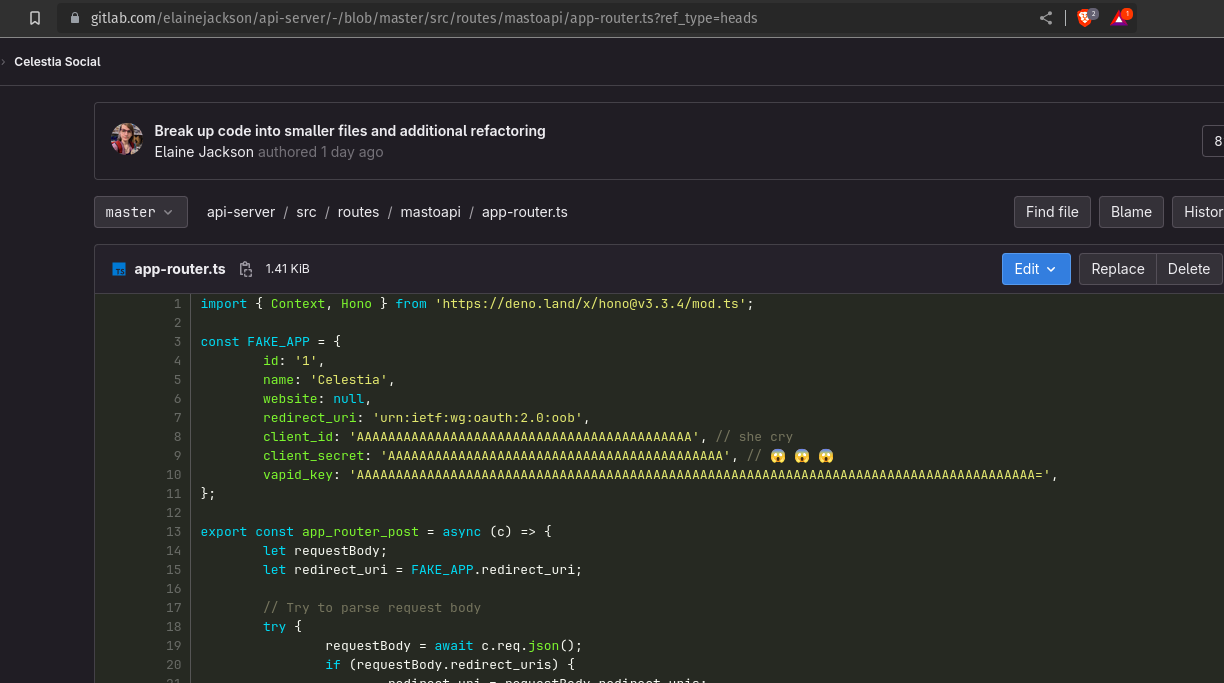
Task: Open the routes breadcrumb folder
Action: click(358, 212)
